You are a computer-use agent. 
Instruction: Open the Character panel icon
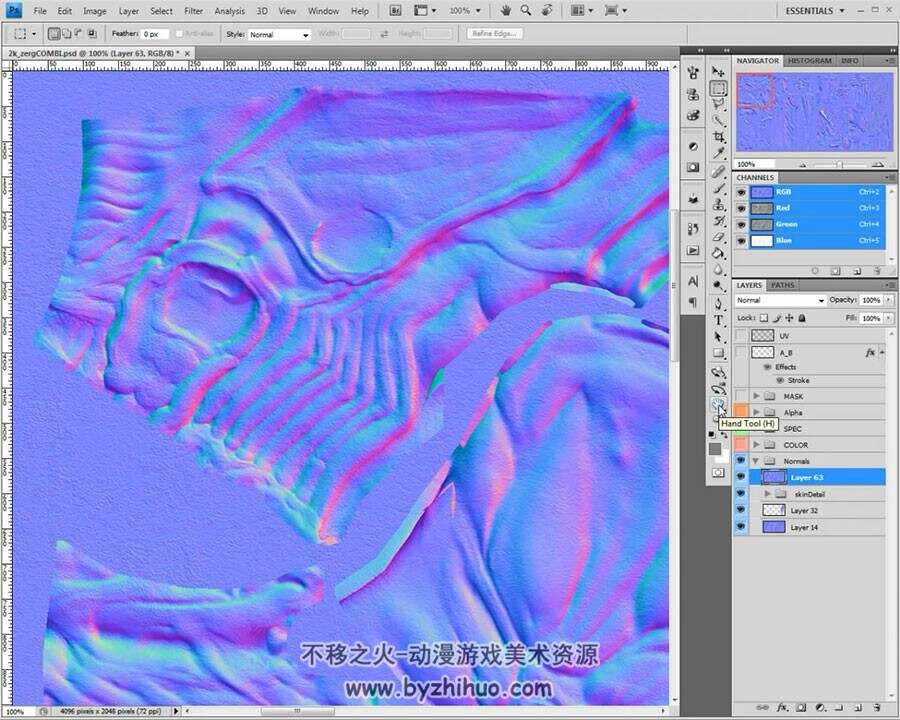(693, 281)
